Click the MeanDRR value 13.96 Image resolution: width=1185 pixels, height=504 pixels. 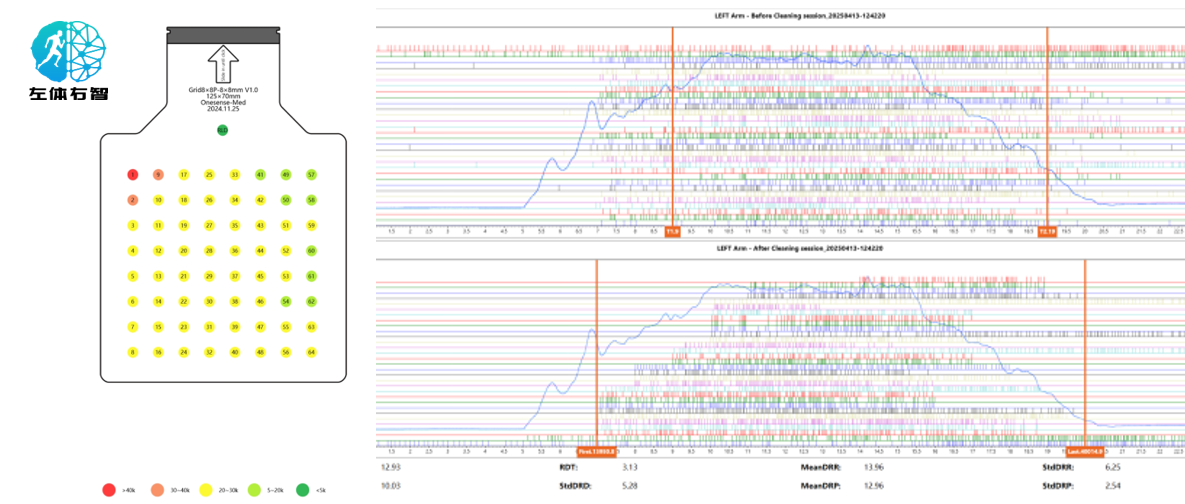pos(874,468)
